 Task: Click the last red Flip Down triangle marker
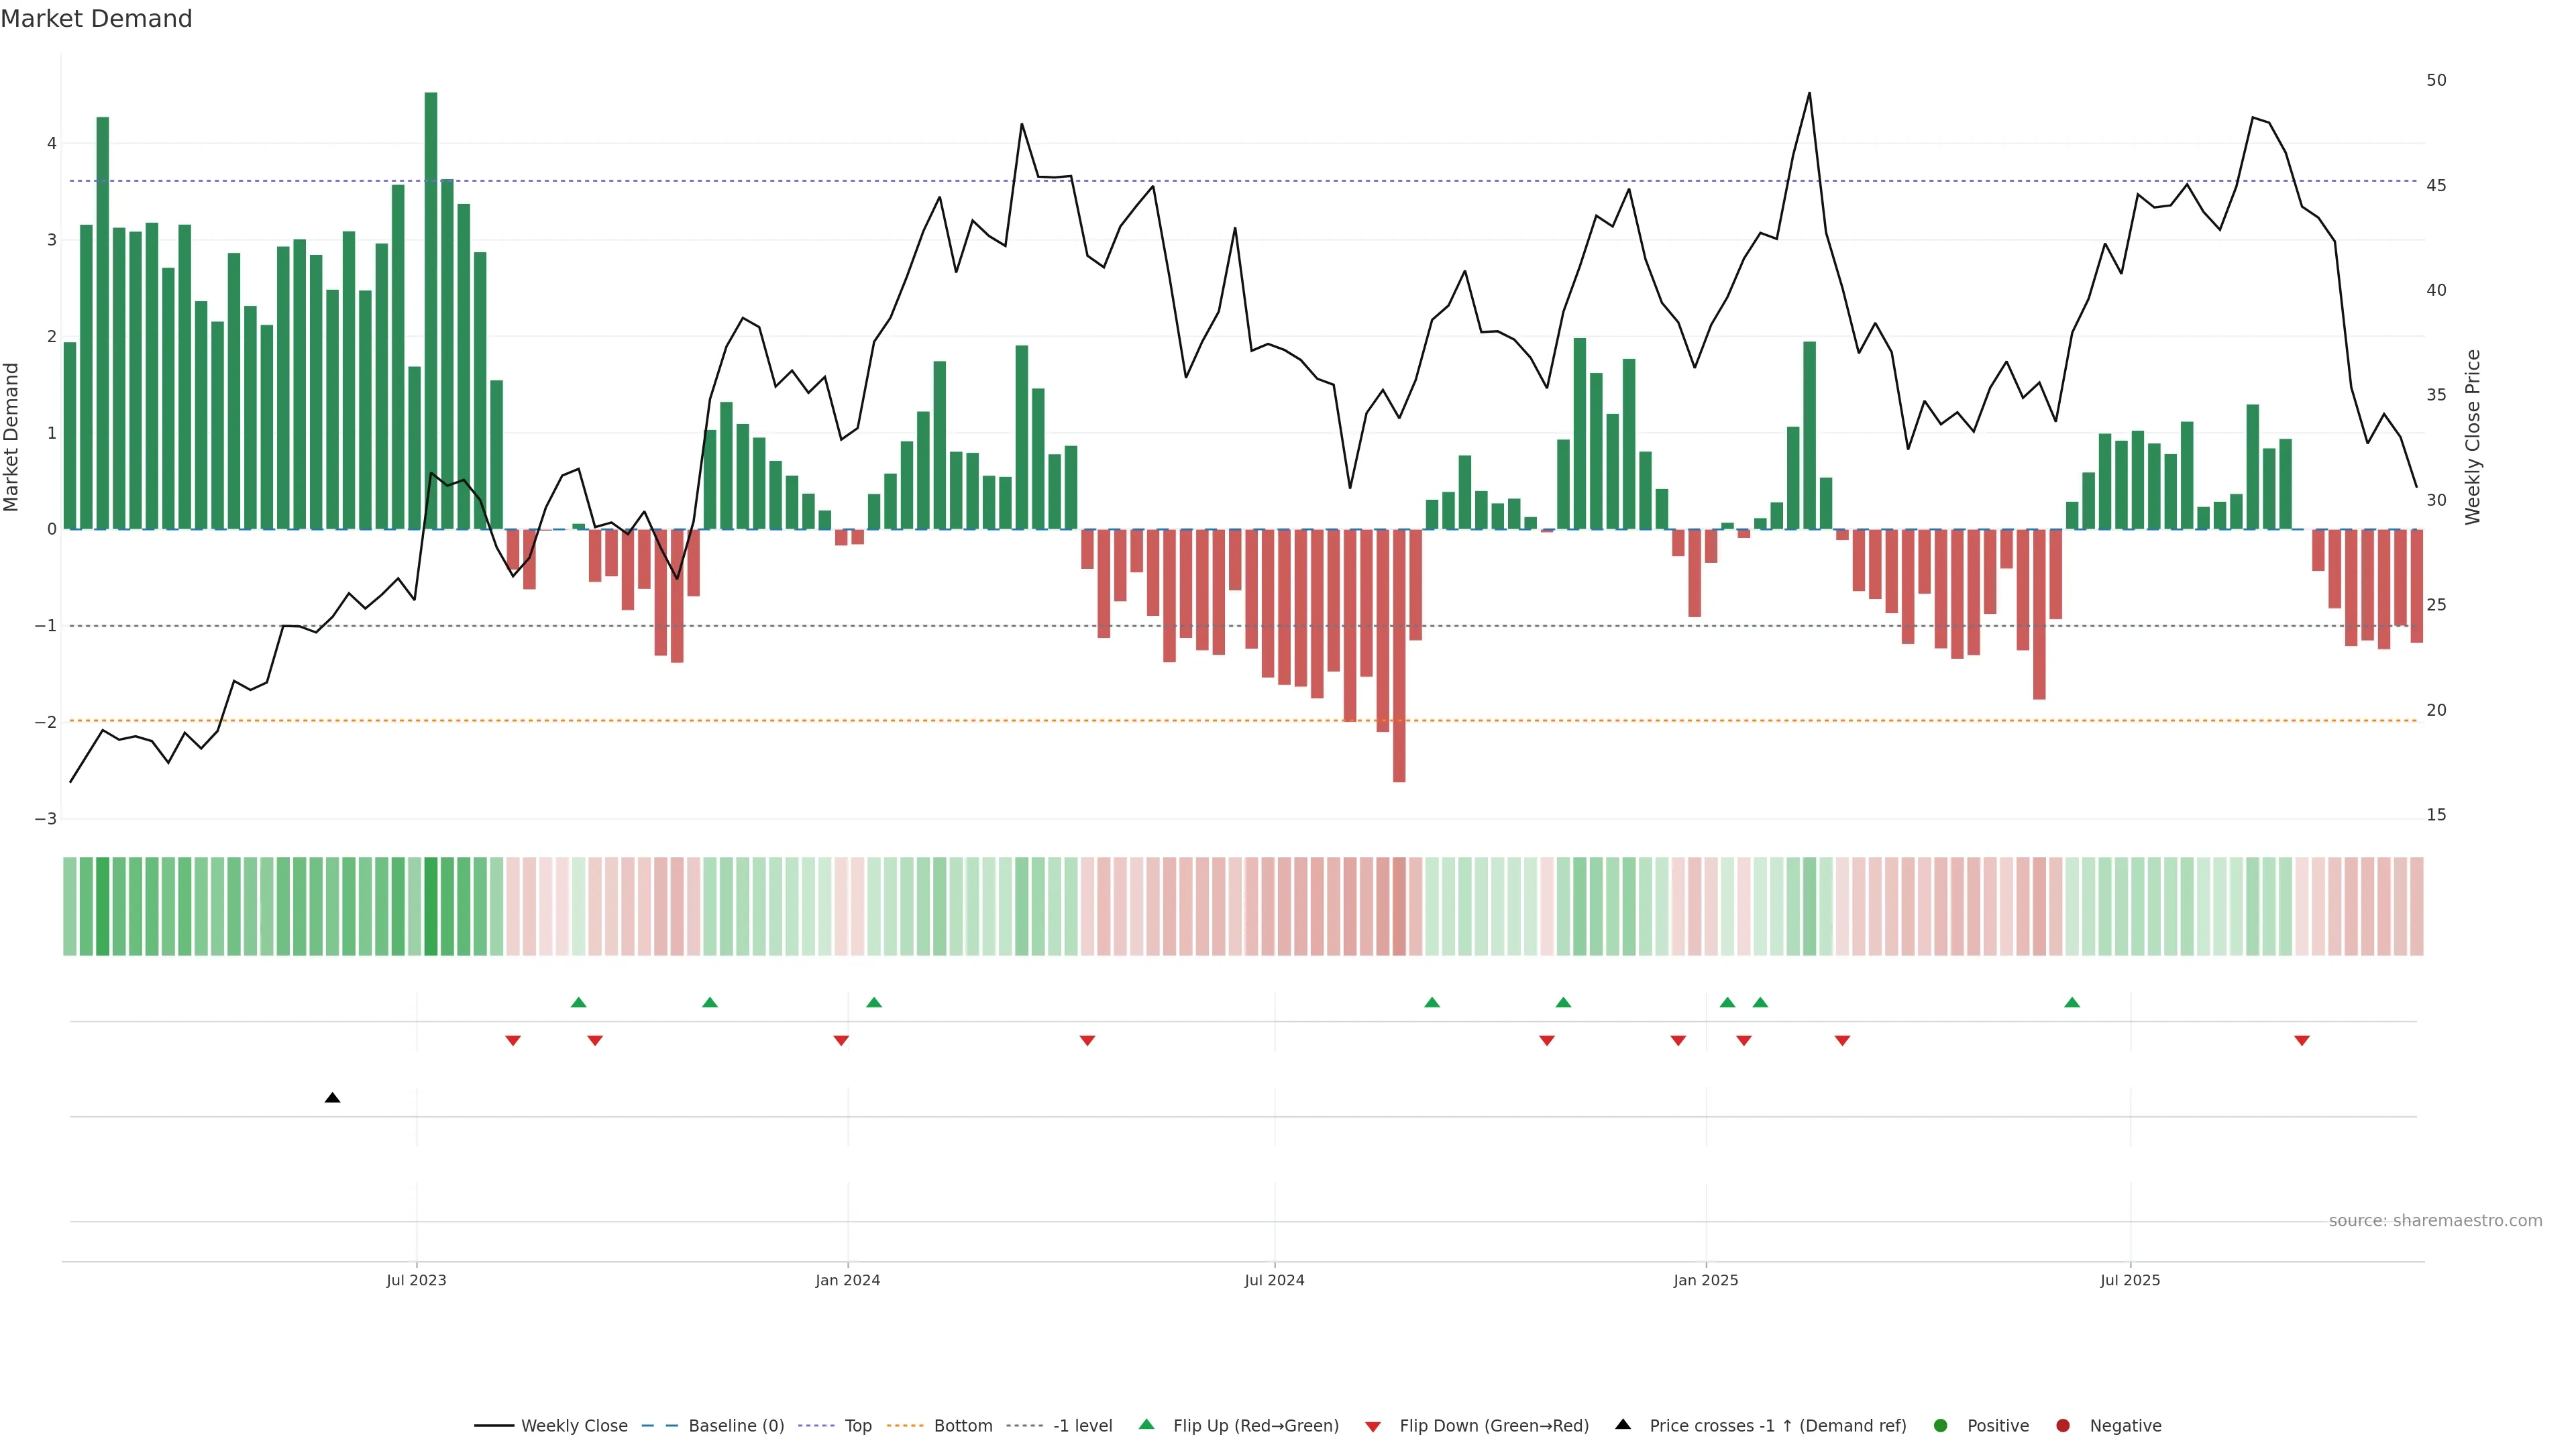(2302, 1041)
